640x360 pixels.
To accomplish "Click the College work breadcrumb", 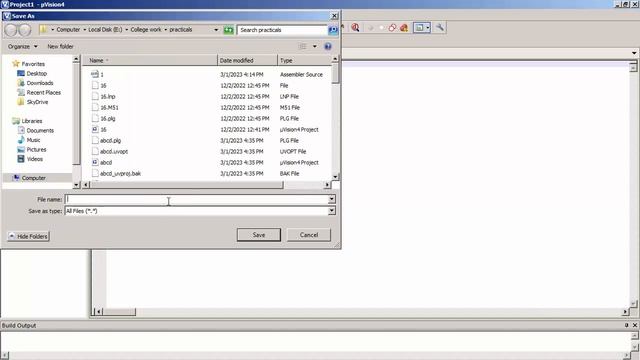I will (146, 30).
